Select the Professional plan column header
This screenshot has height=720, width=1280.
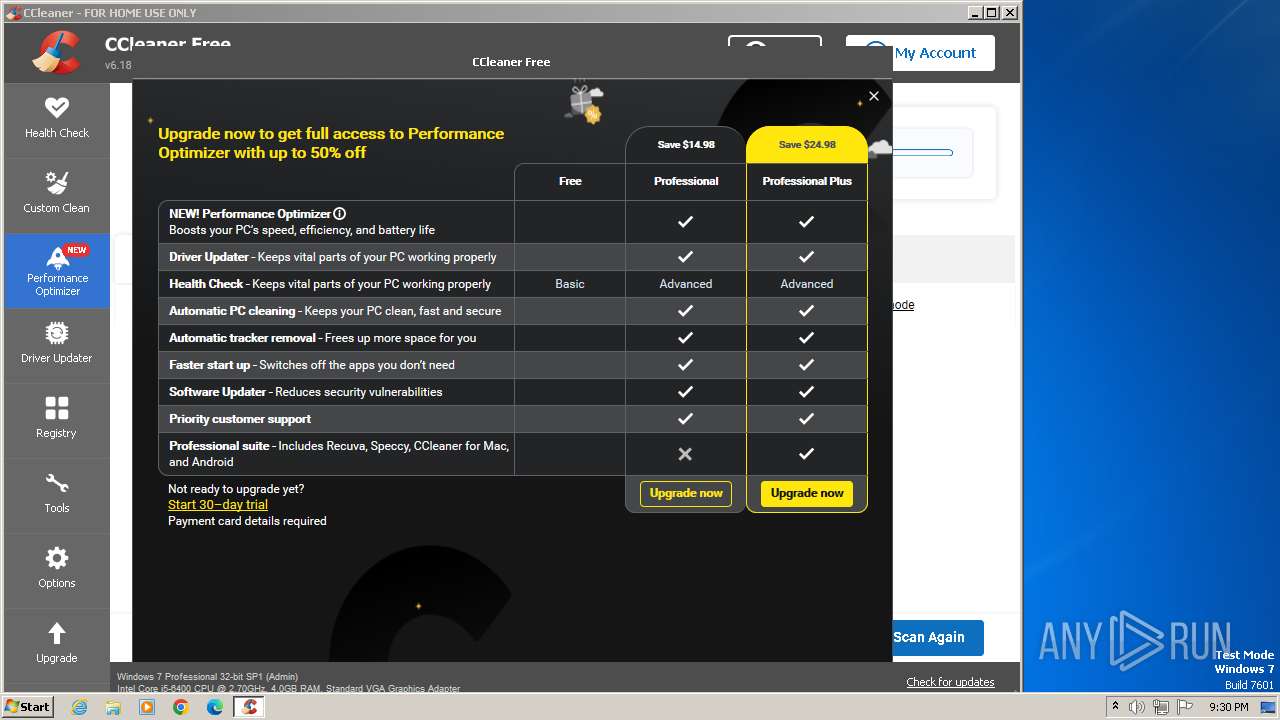click(x=686, y=181)
